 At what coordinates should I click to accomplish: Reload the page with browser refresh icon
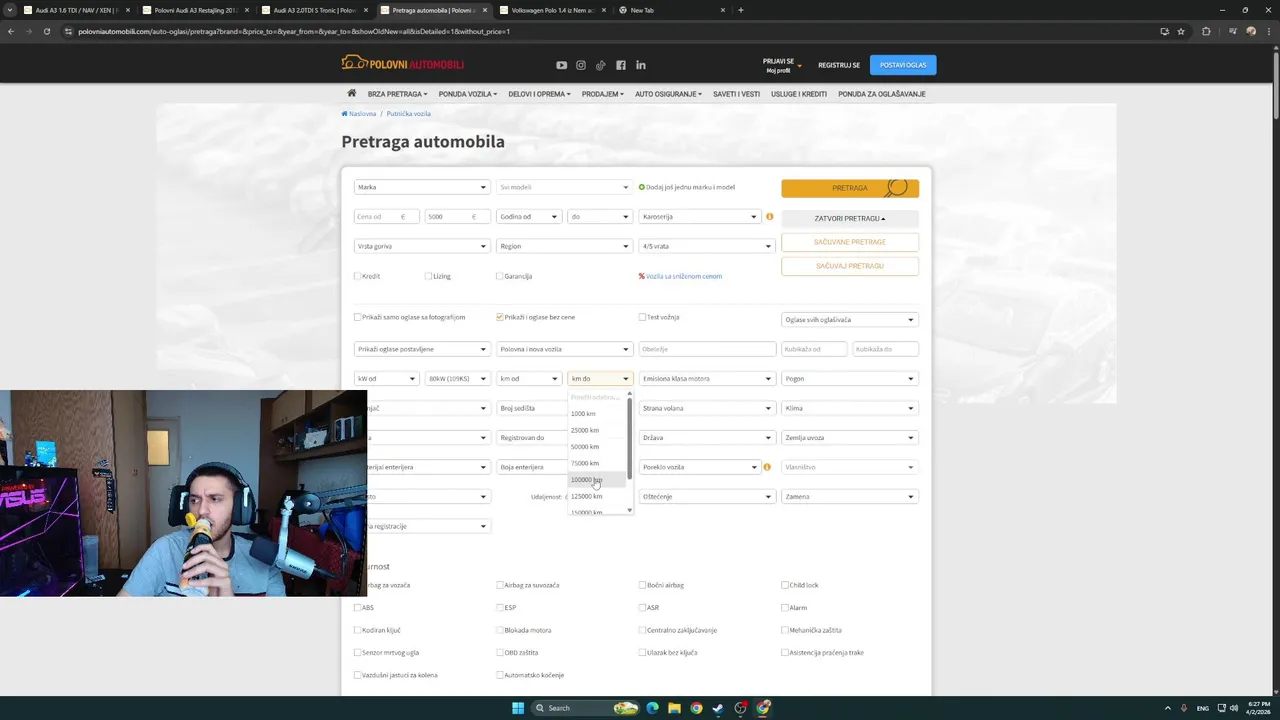(x=47, y=31)
